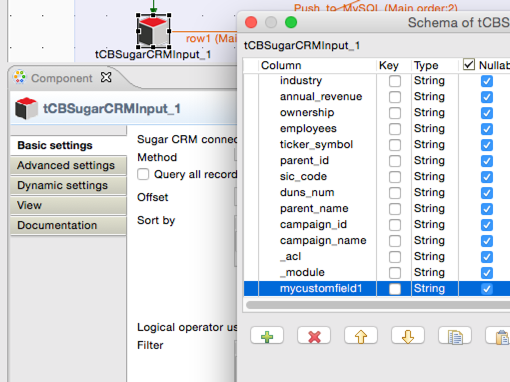Open the Advanced settings tab
This screenshot has width=510, height=382.
(x=68, y=165)
